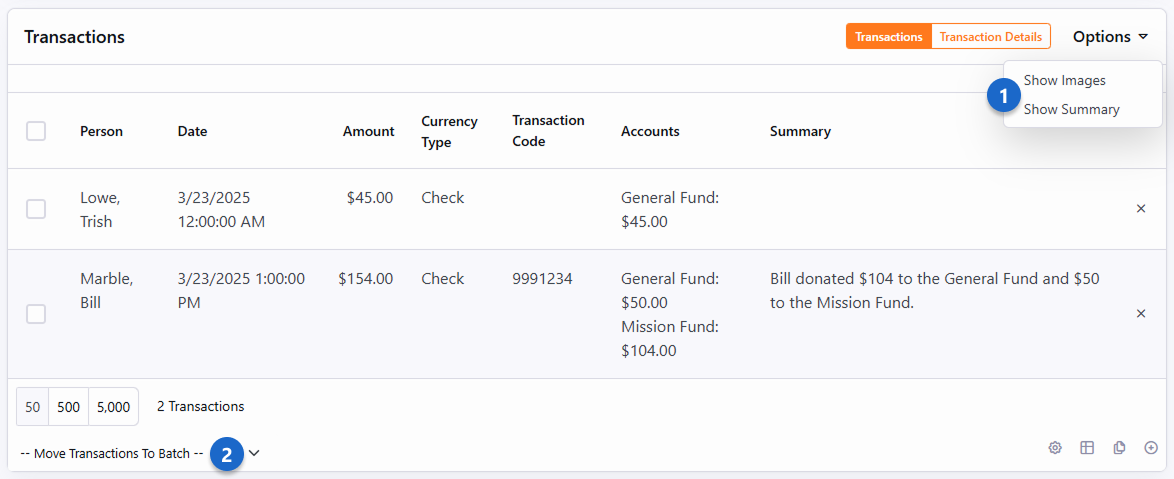Click the add transaction plus icon
Screen dimensions: 1174x479
[1151, 448]
